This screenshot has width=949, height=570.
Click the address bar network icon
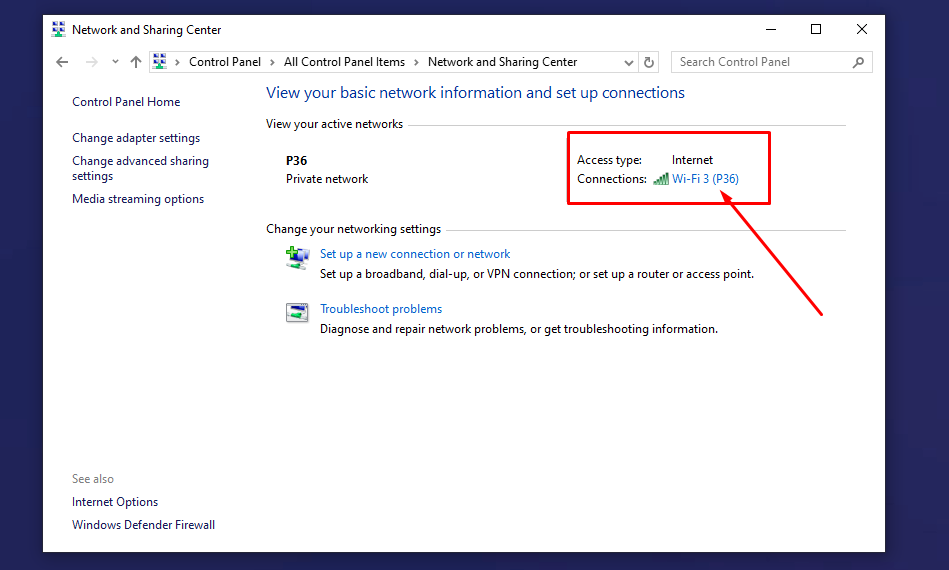(x=160, y=62)
